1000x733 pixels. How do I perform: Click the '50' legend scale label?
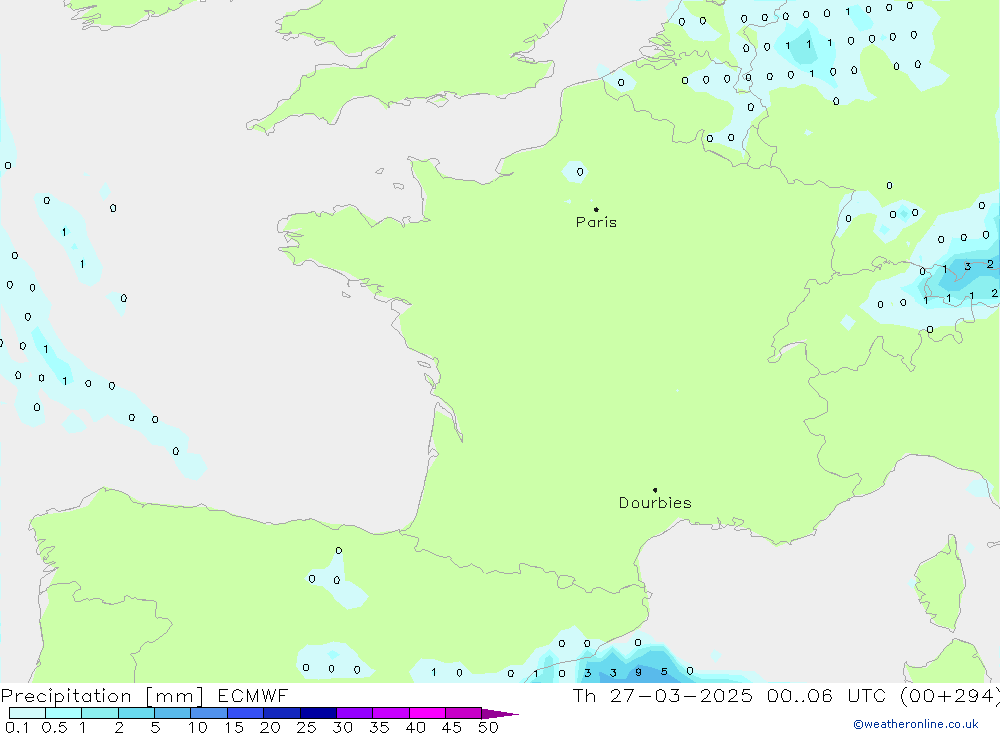tap(488, 727)
